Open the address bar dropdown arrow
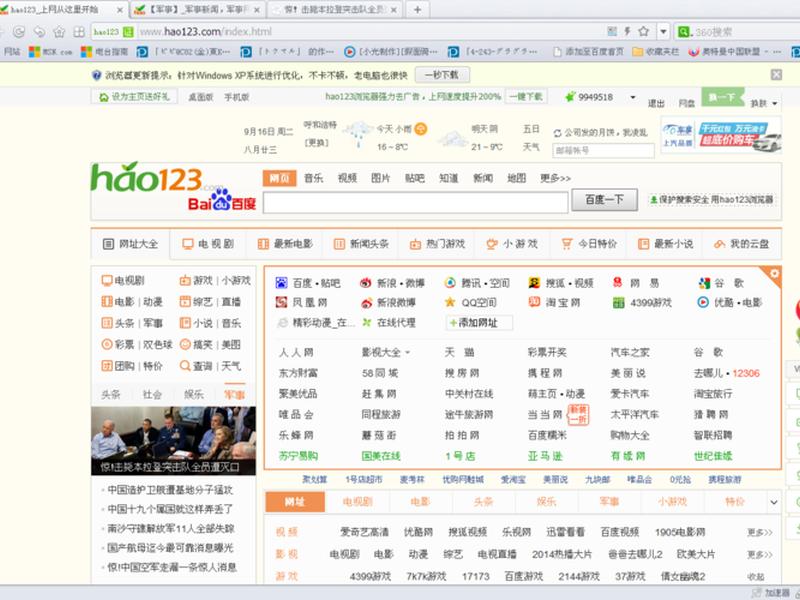Image resolution: width=800 pixels, height=600 pixels. click(x=663, y=32)
